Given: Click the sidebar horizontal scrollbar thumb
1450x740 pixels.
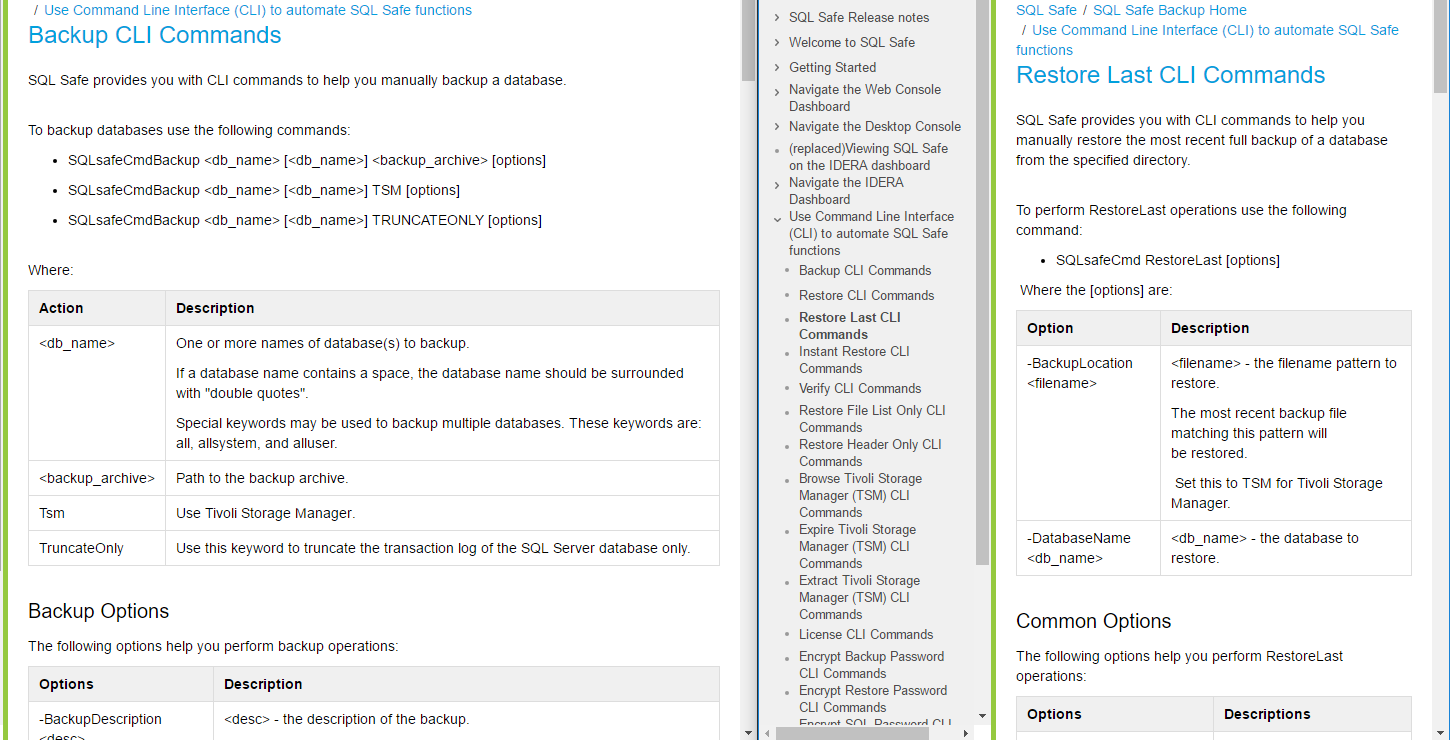Looking at the screenshot, I should pos(852,733).
